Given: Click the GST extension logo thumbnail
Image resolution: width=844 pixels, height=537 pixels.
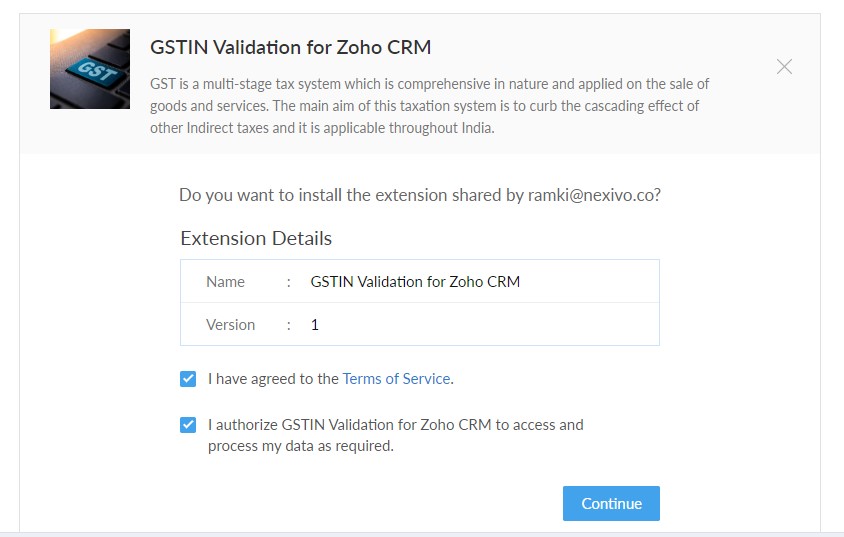Looking at the screenshot, I should click(90, 69).
